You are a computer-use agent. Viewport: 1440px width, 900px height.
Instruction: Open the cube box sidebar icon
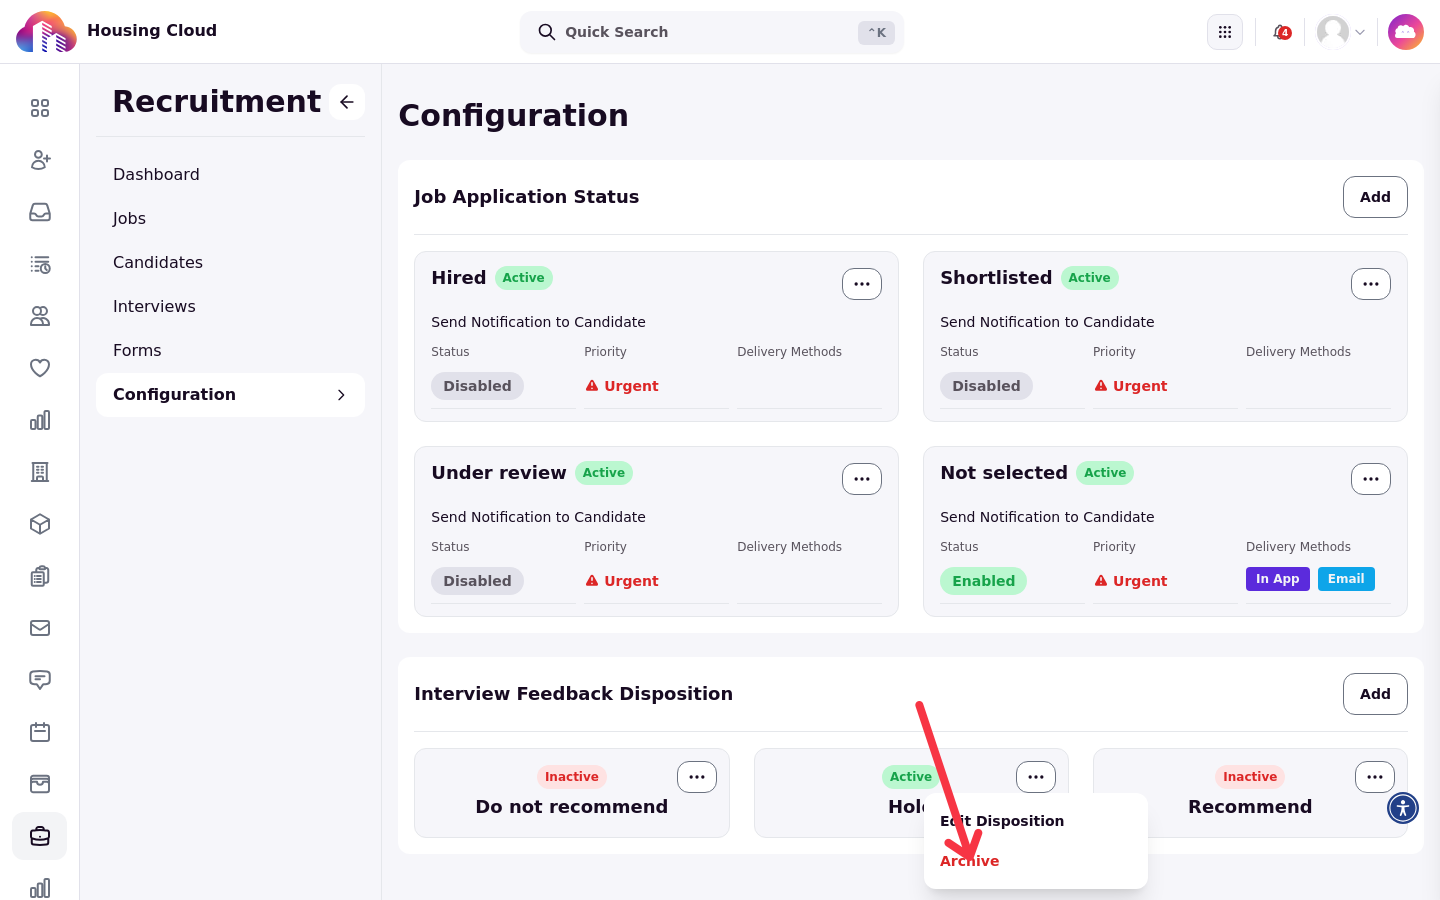click(40, 524)
